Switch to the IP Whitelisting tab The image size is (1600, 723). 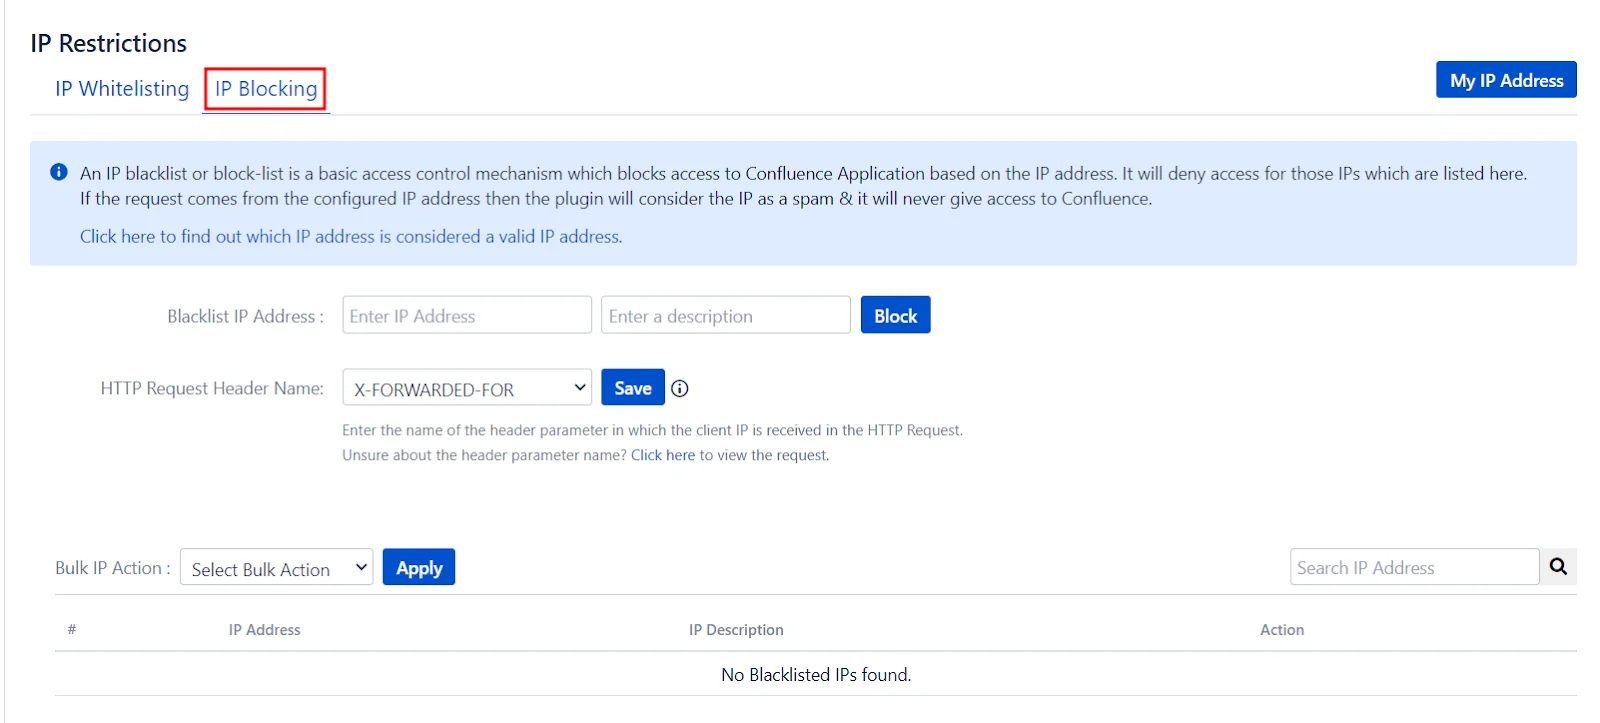[x=122, y=89]
